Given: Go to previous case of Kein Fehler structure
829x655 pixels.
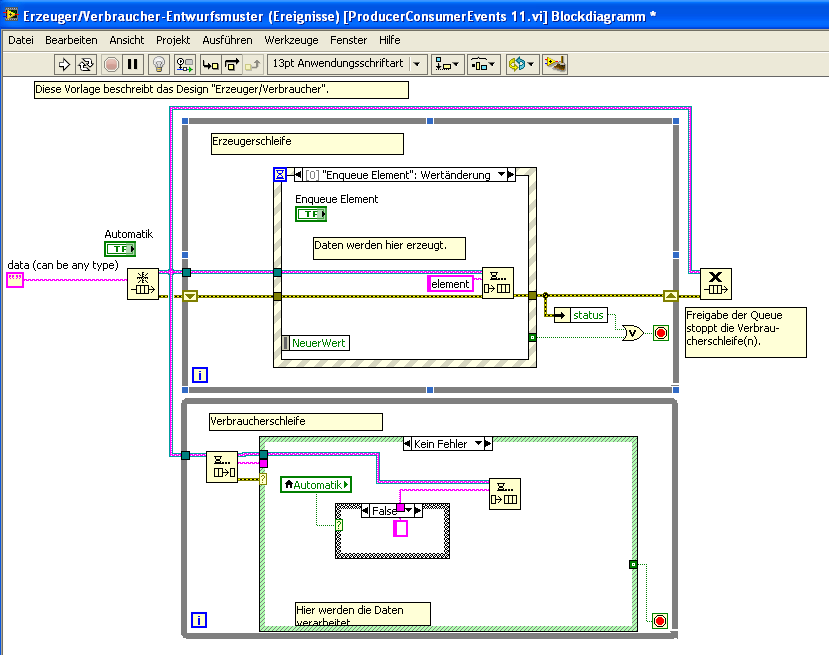Looking at the screenshot, I should [407, 444].
